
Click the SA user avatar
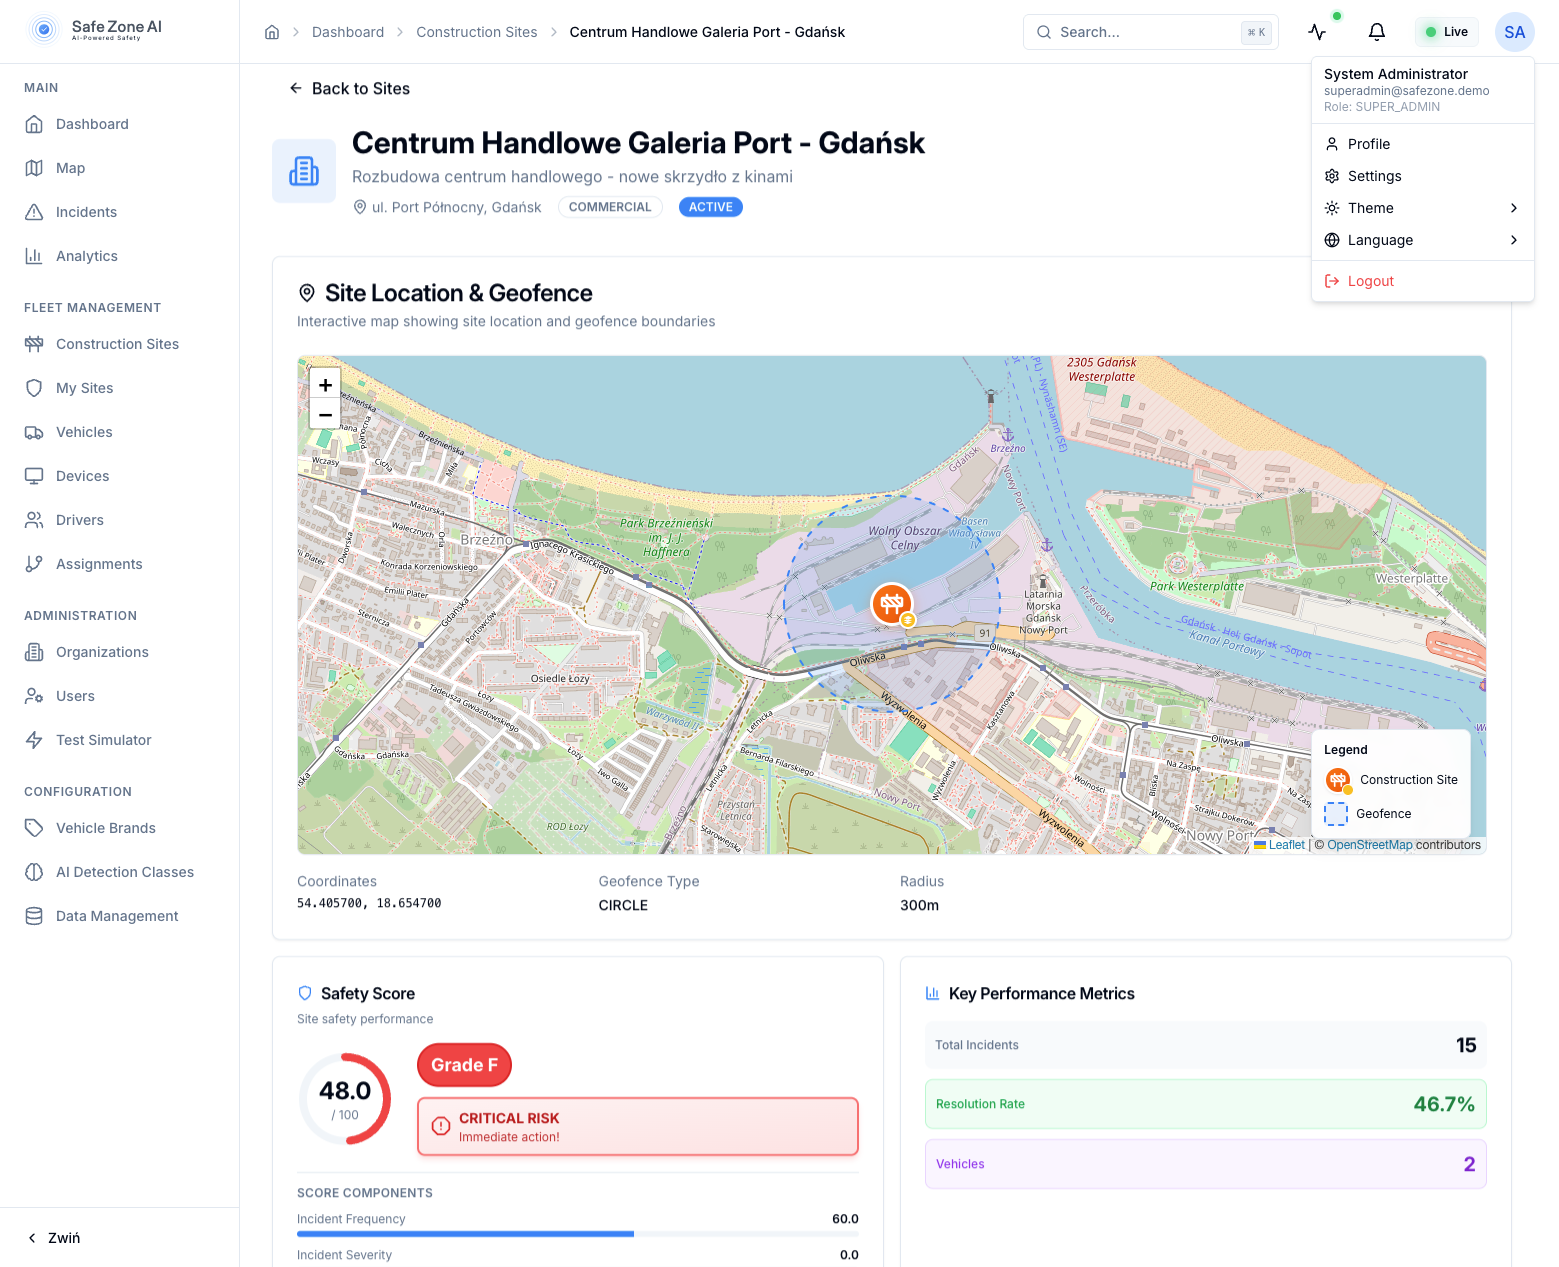(x=1514, y=32)
